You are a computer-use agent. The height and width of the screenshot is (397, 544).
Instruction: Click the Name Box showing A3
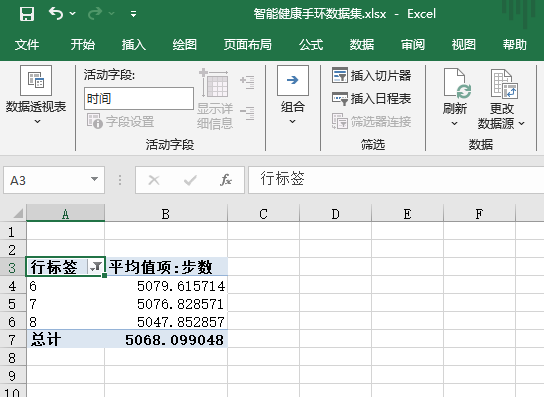coord(47,180)
